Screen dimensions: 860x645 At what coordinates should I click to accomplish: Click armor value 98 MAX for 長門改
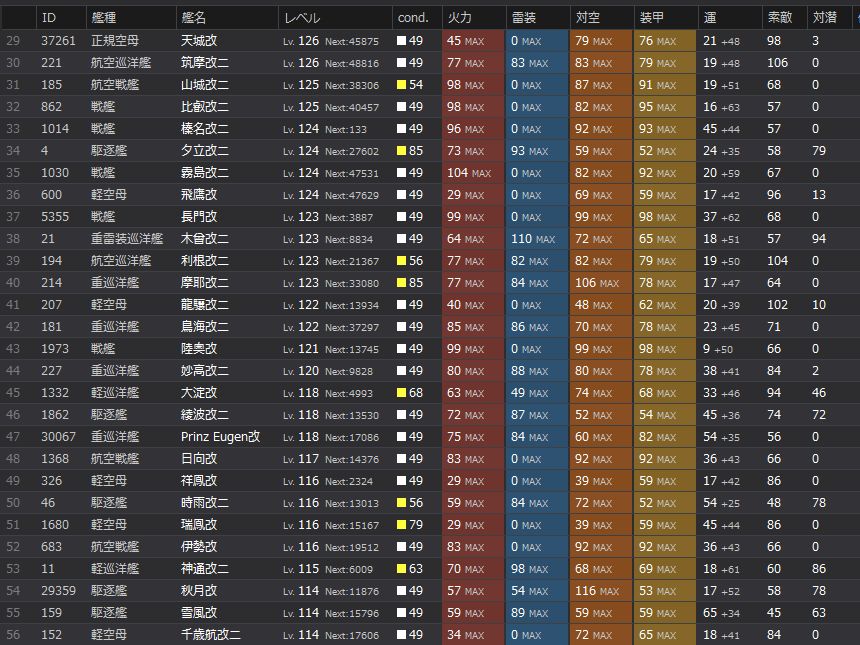pos(658,217)
